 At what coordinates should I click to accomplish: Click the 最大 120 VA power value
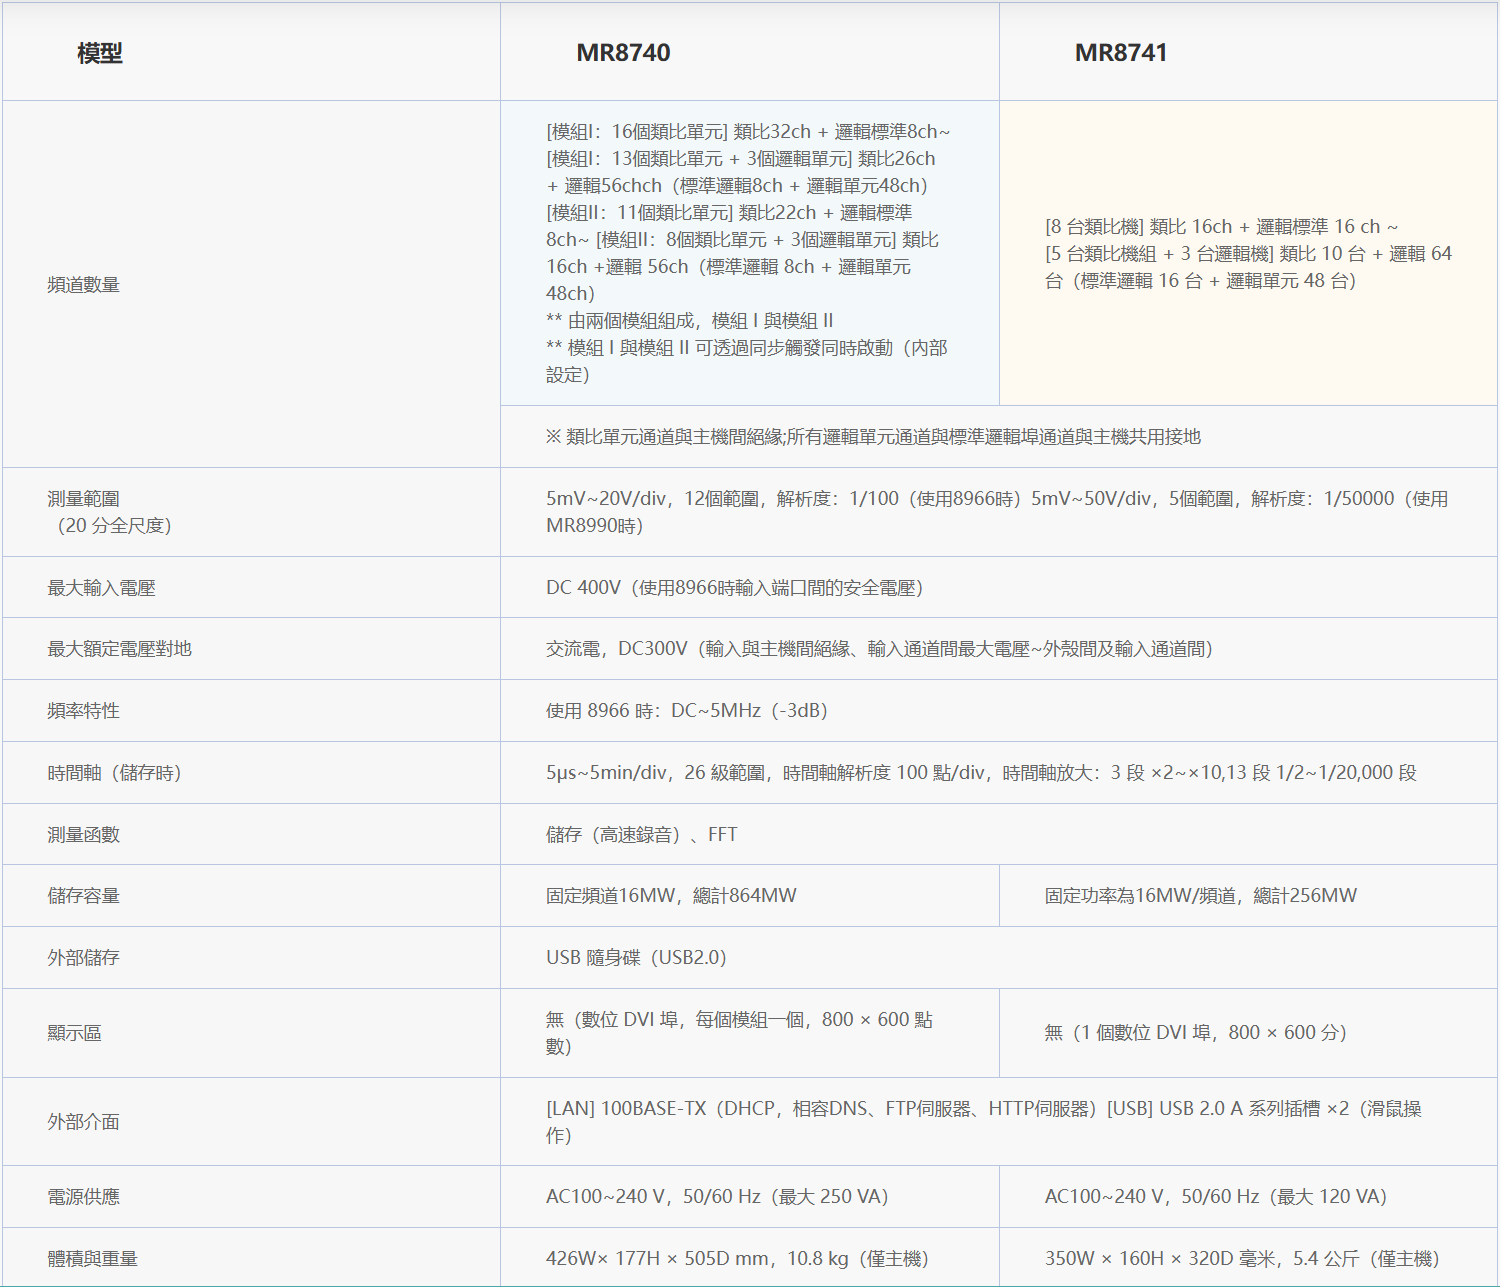[x=1216, y=1197]
